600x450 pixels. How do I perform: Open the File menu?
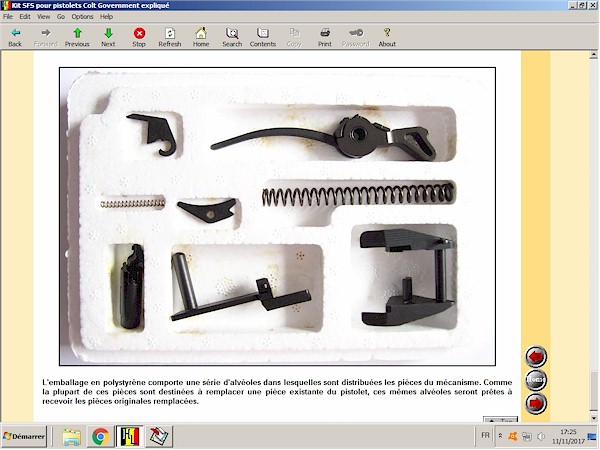click(x=8, y=16)
